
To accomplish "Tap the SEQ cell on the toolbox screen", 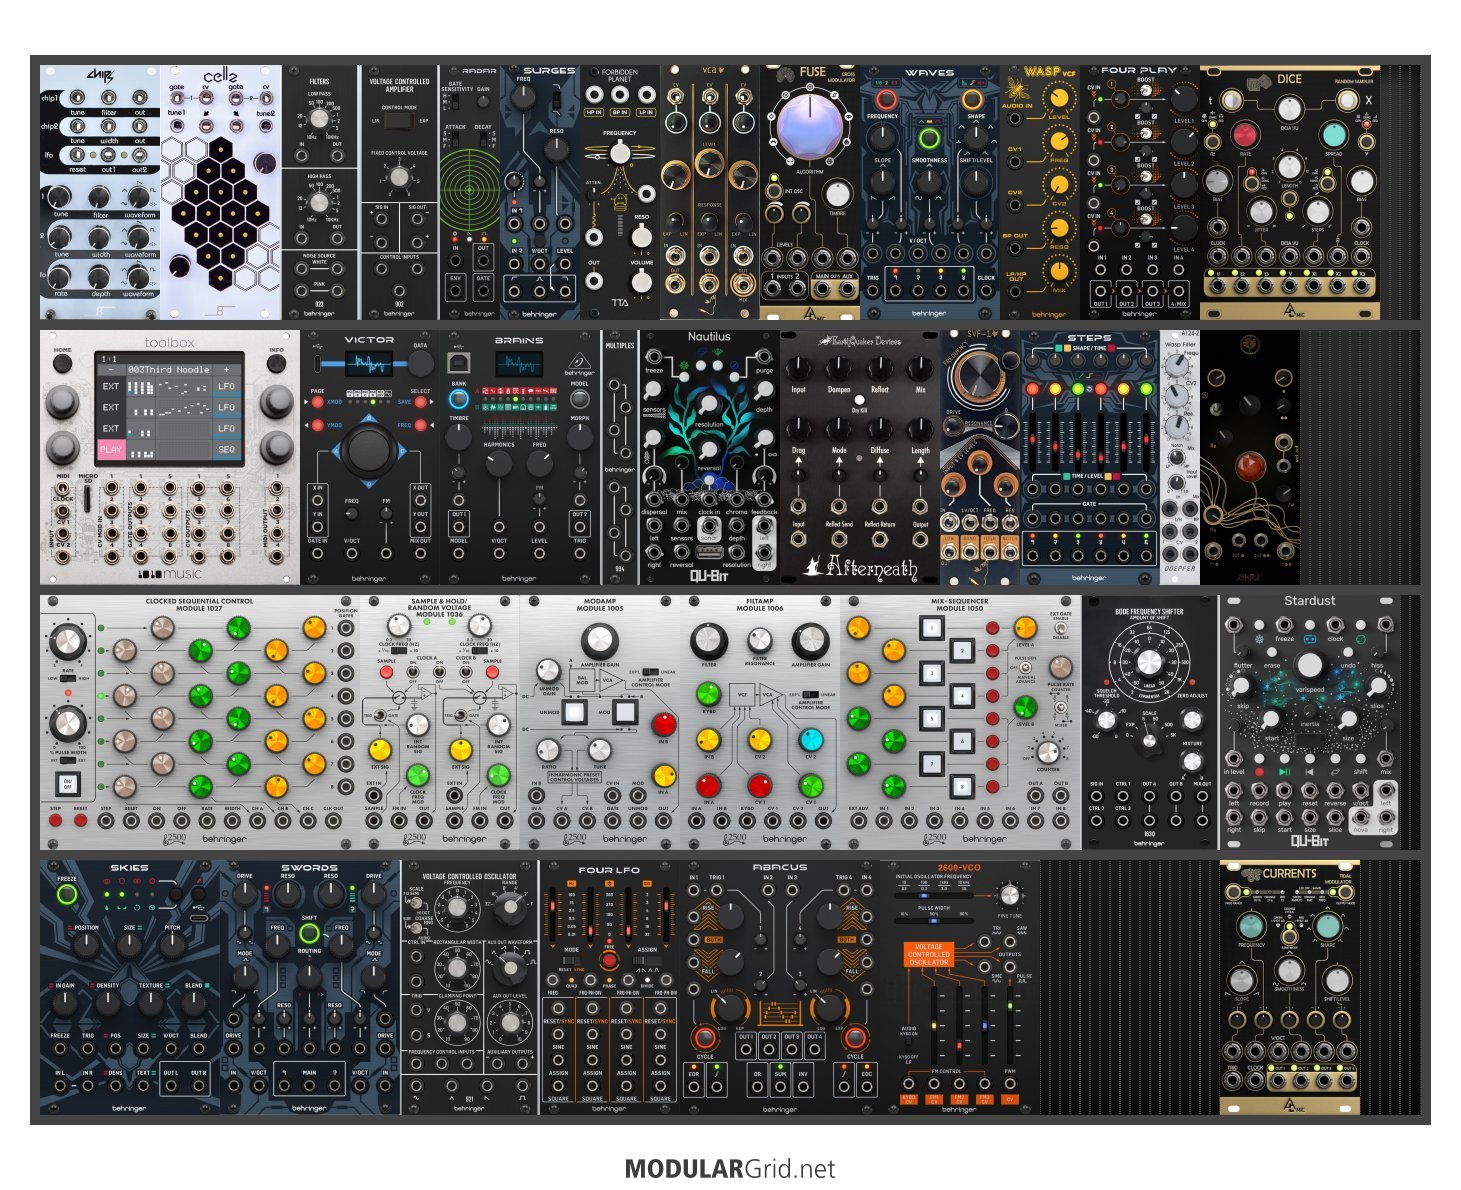I will [227, 449].
